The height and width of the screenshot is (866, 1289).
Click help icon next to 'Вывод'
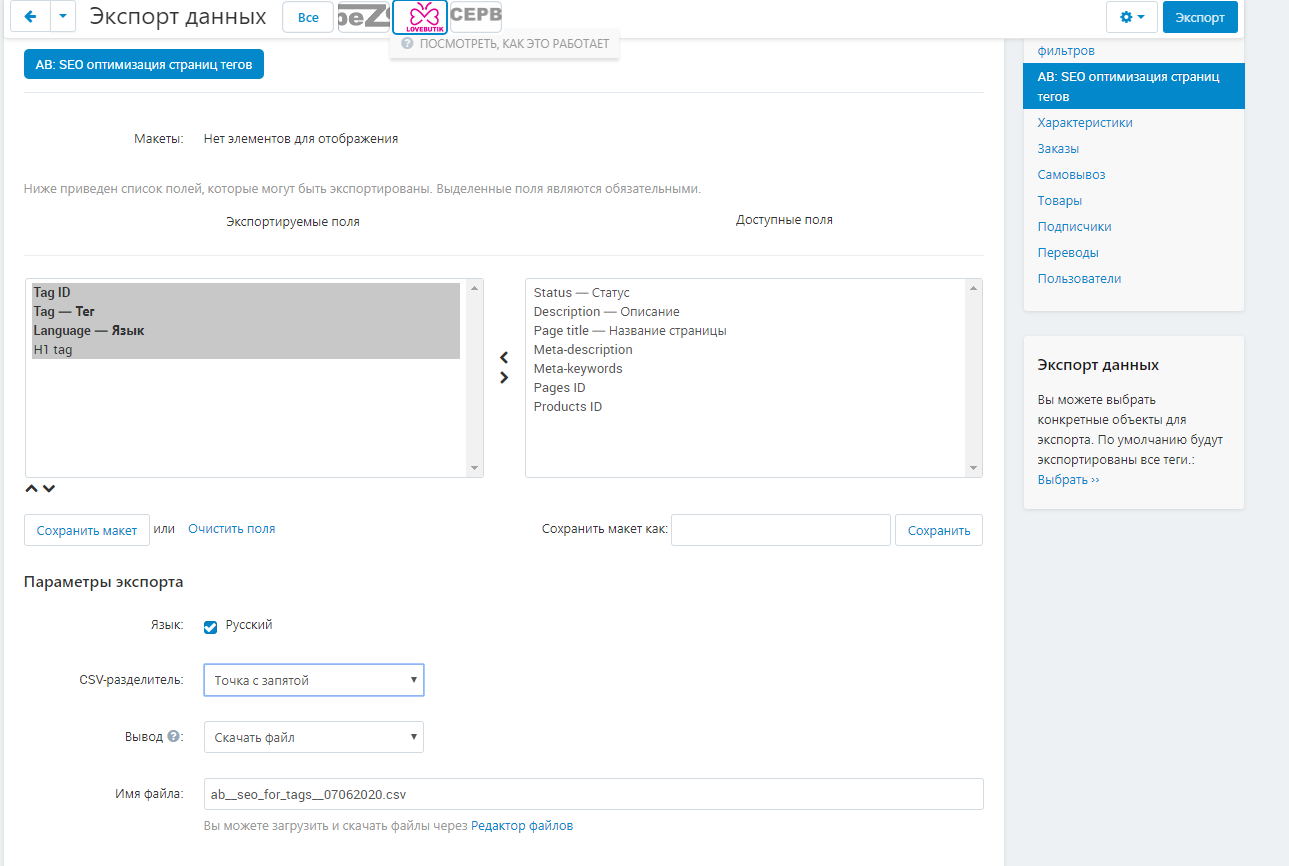pyautogui.click(x=174, y=736)
